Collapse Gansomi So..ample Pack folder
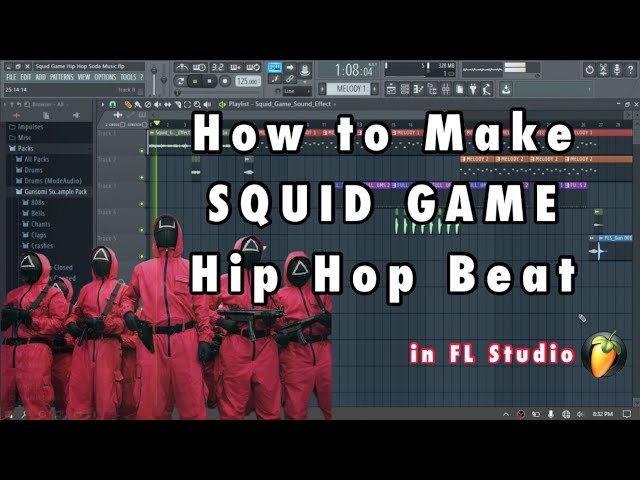This screenshot has width=640, height=480. point(51,191)
